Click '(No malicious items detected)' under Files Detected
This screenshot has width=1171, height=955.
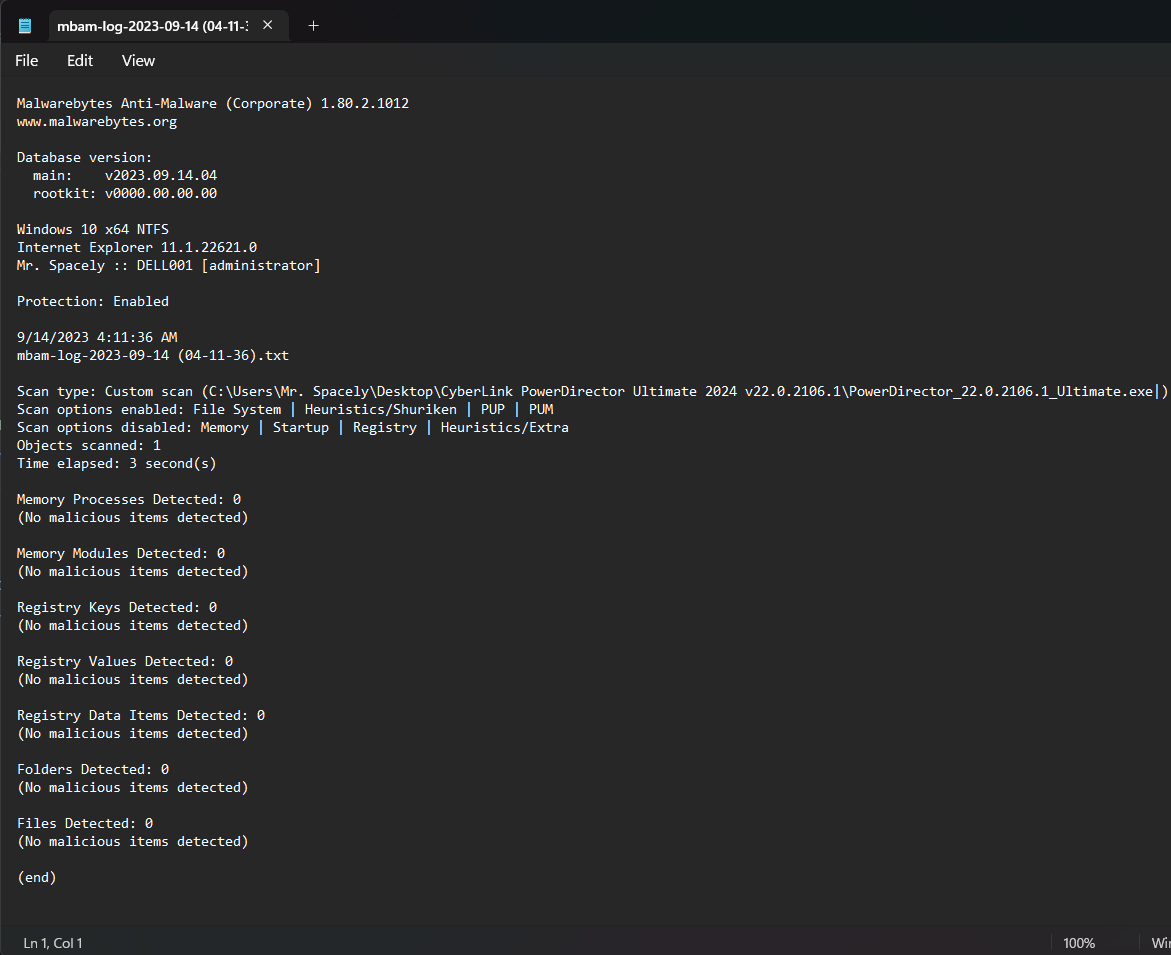(132, 842)
